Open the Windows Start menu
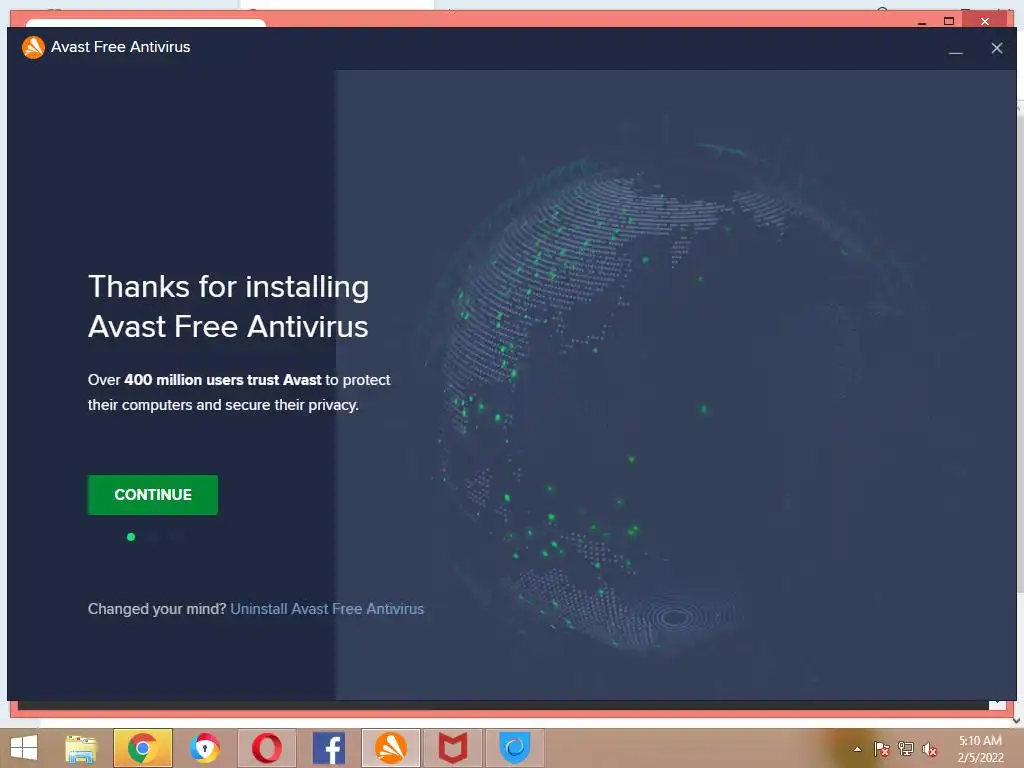Image resolution: width=1024 pixels, height=768 pixels. point(24,748)
